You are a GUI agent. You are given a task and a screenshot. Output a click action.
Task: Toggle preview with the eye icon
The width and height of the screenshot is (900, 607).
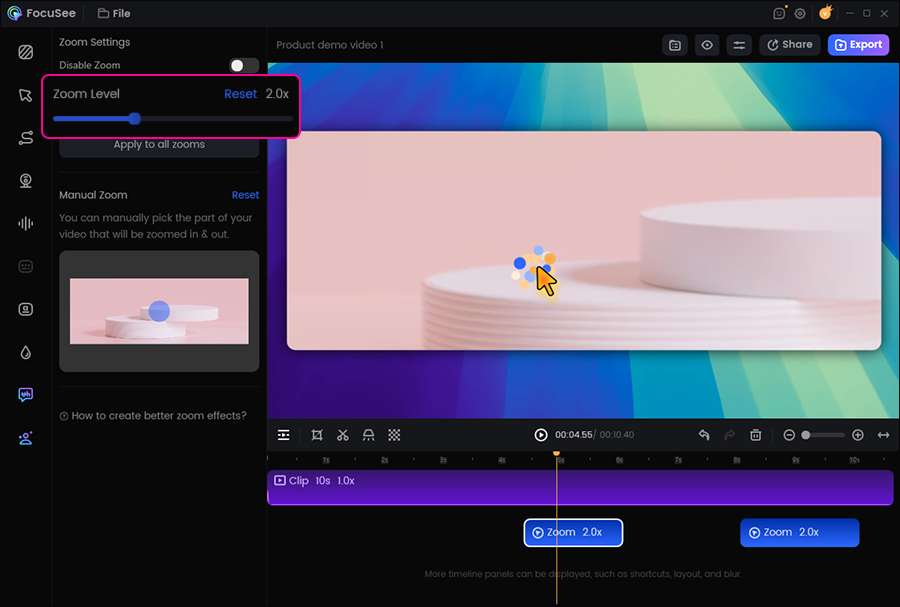pos(707,45)
